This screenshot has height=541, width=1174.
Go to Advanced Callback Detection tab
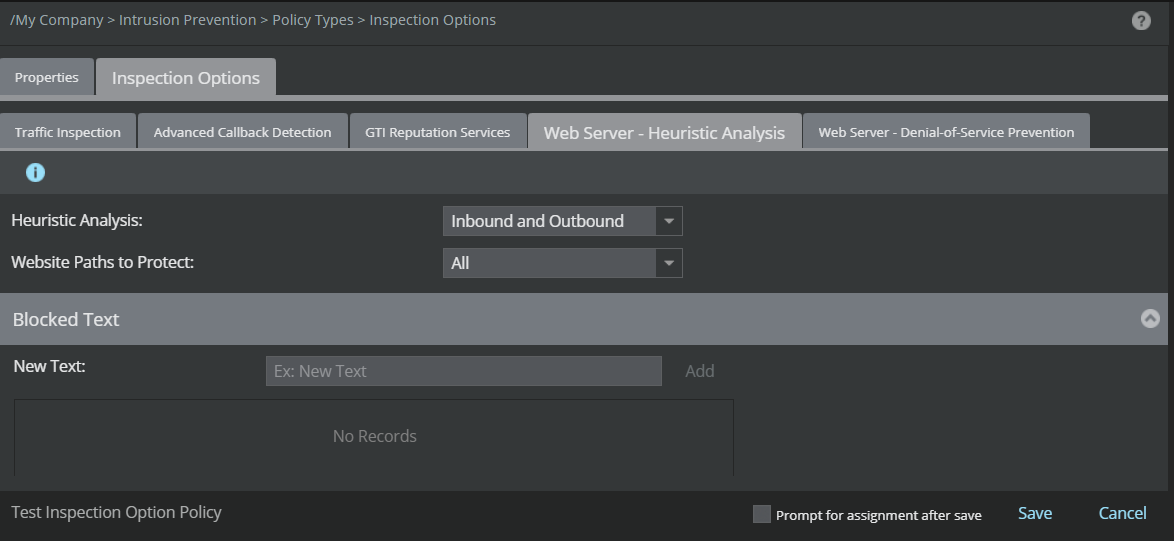[x=243, y=132]
